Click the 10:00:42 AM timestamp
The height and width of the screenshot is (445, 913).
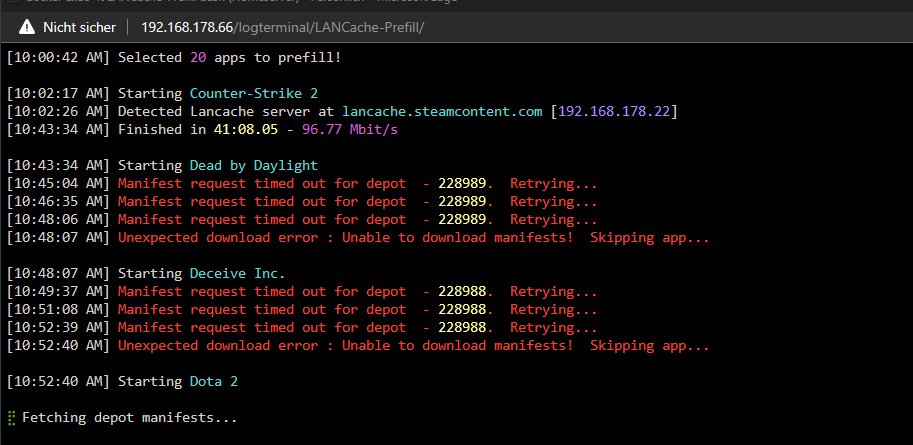tap(58, 58)
